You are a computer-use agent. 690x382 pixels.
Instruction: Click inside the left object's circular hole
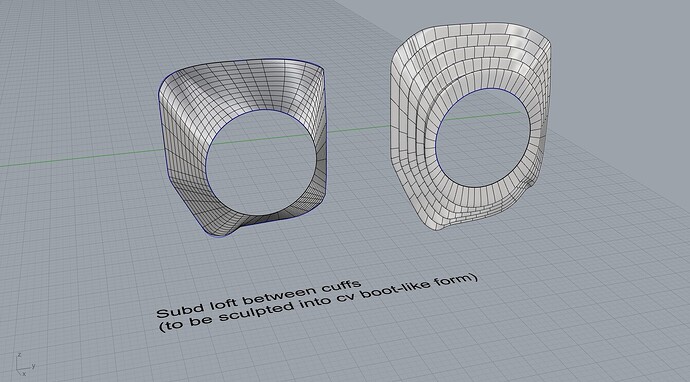pos(261,163)
